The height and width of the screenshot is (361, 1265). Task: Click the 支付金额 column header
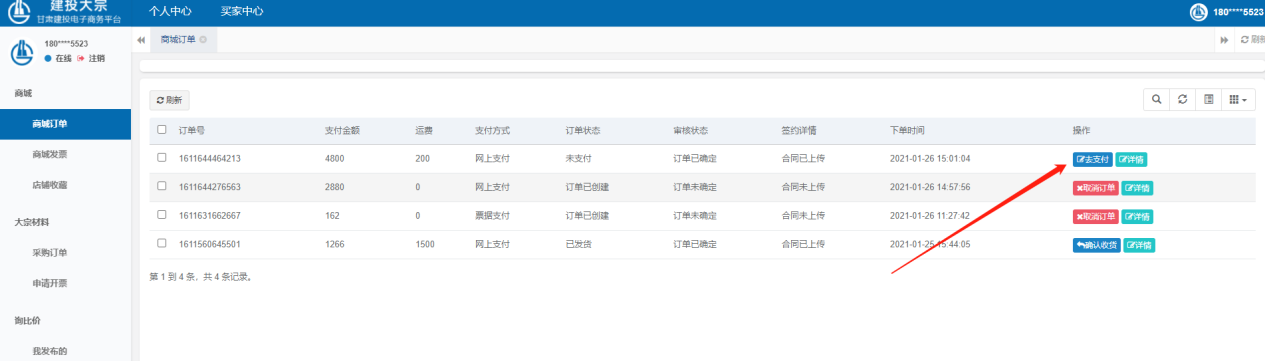[x=342, y=131]
